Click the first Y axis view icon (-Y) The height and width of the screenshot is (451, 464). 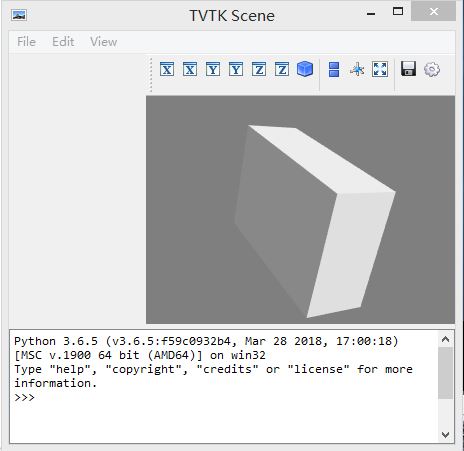point(213,69)
